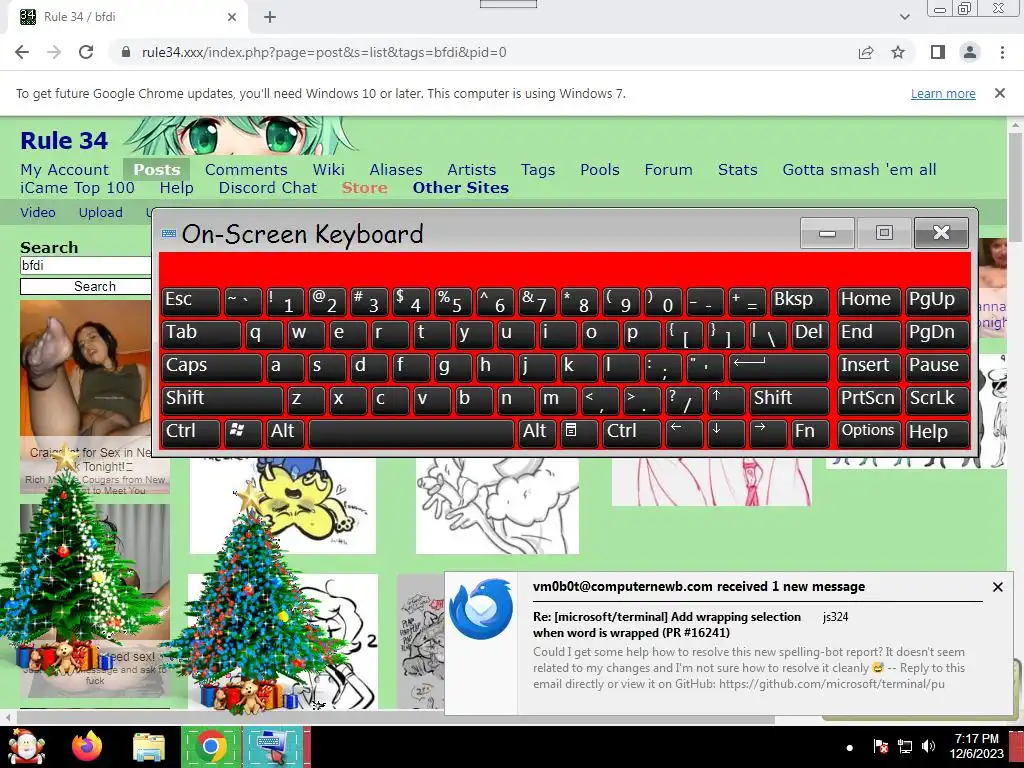Select the Rule 34 / bfdi browser tab
The width and height of the screenshot is (1024, 768).
point(127,17)
